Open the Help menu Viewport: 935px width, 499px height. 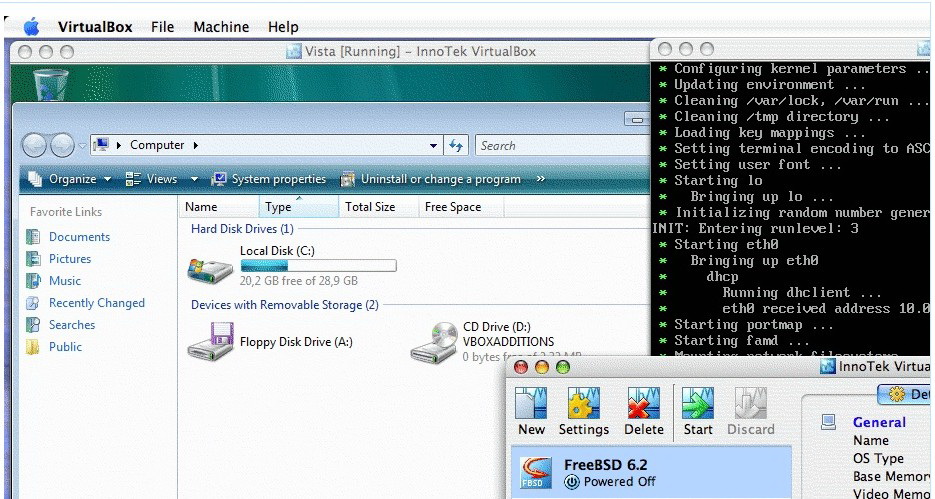[x=283, y=27]
